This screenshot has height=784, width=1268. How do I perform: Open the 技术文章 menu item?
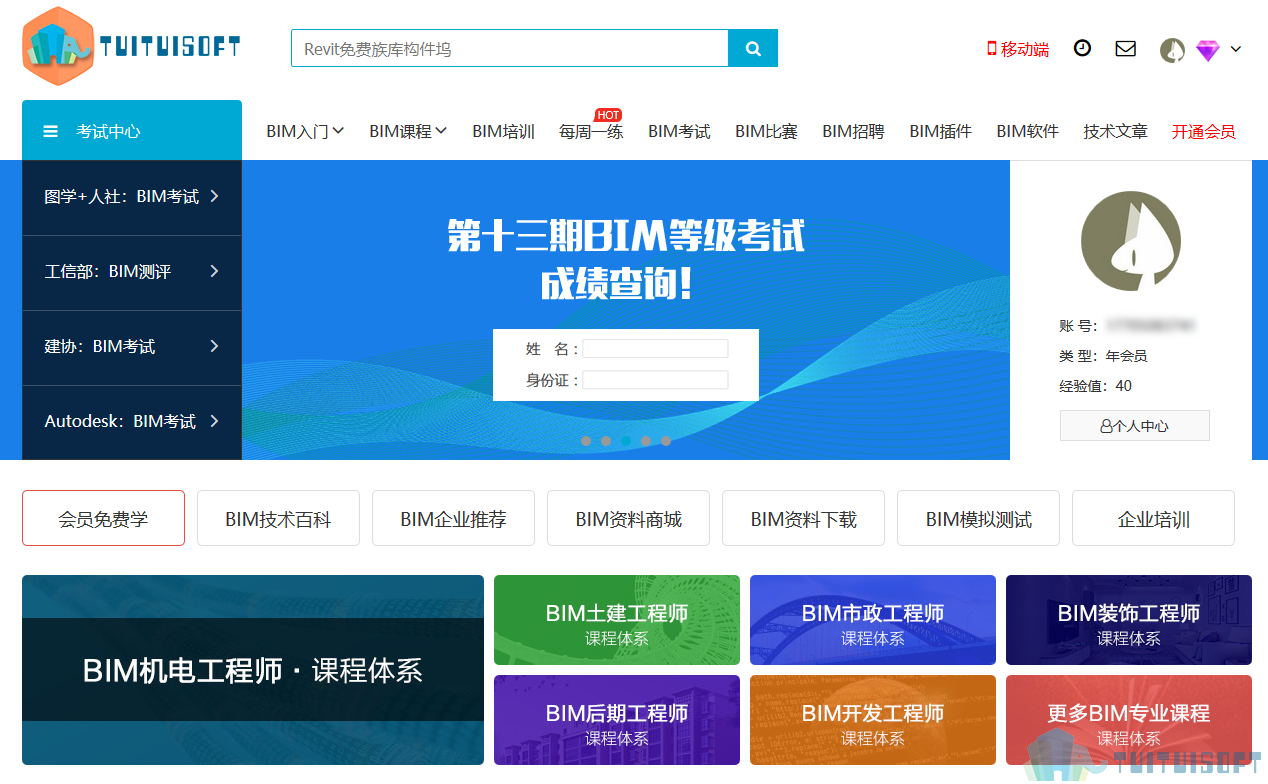click(x=1115, y=131)
